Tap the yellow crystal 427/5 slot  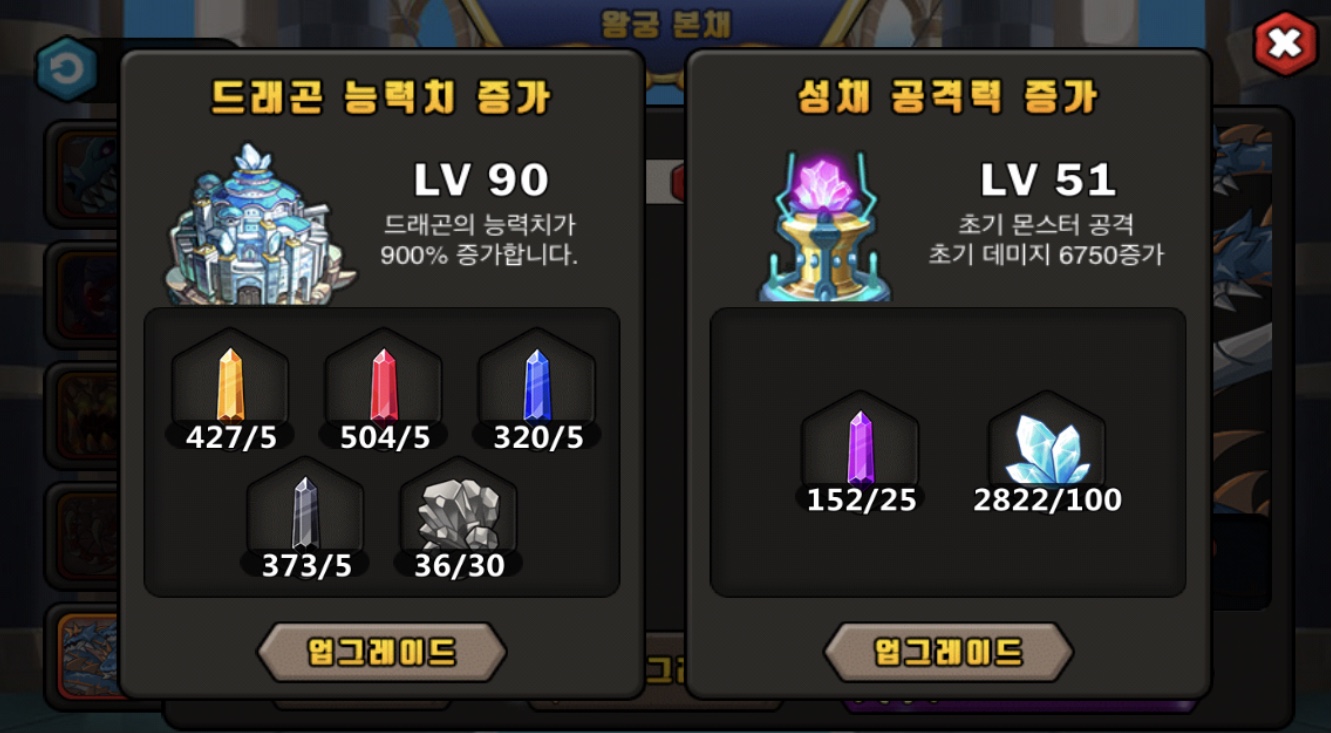coord(231,390)
